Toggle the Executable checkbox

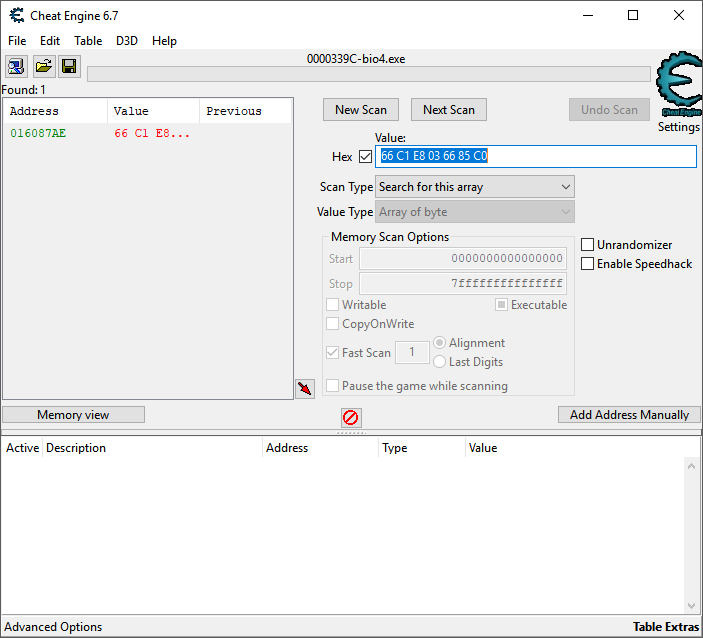pyautogui.click(x=501, y=305)
